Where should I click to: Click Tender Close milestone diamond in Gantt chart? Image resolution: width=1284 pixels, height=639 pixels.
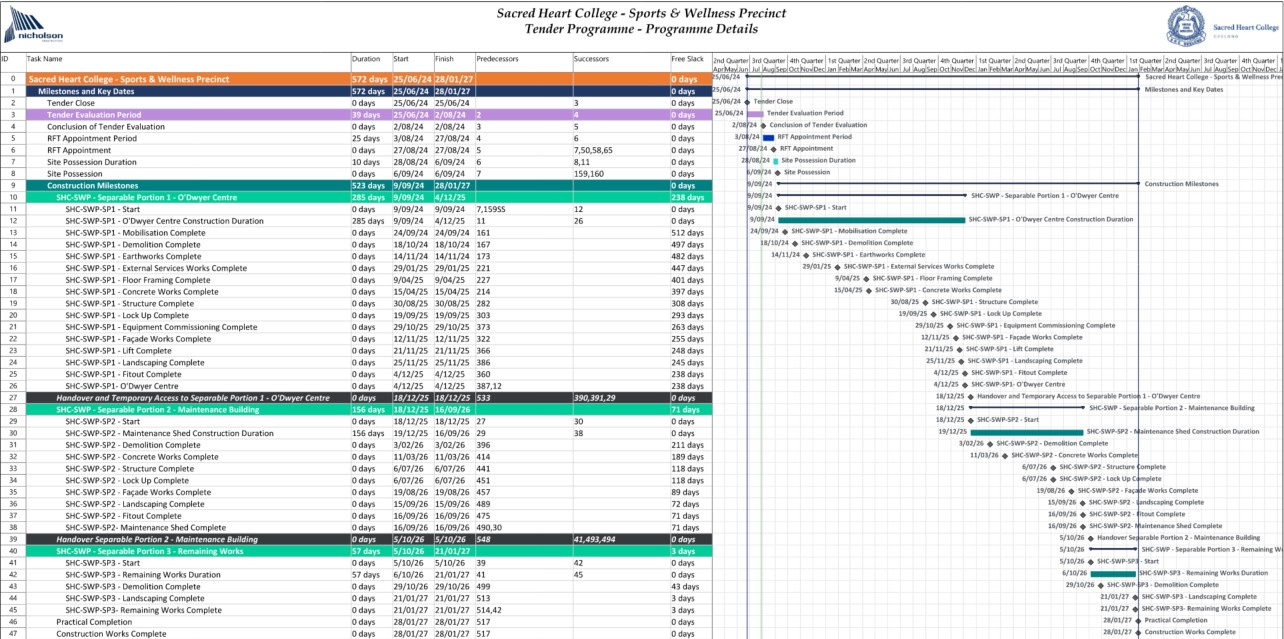(747, 102)
